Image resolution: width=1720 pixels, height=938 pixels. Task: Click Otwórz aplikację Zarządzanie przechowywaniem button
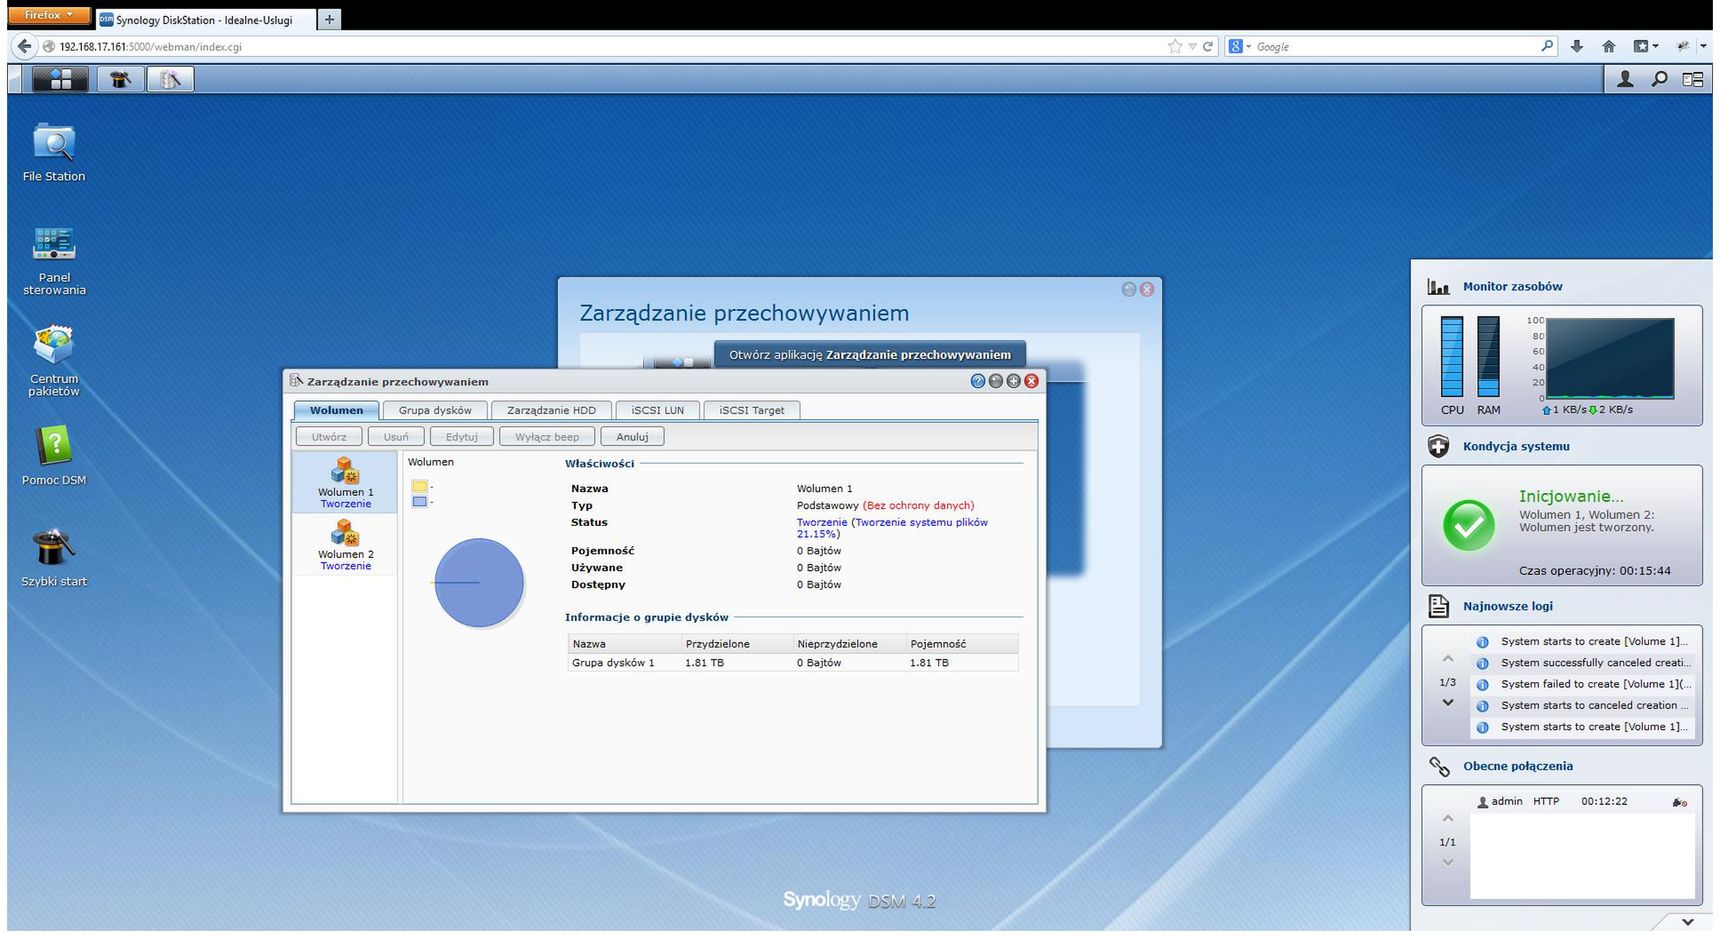(x=870, y=354)
